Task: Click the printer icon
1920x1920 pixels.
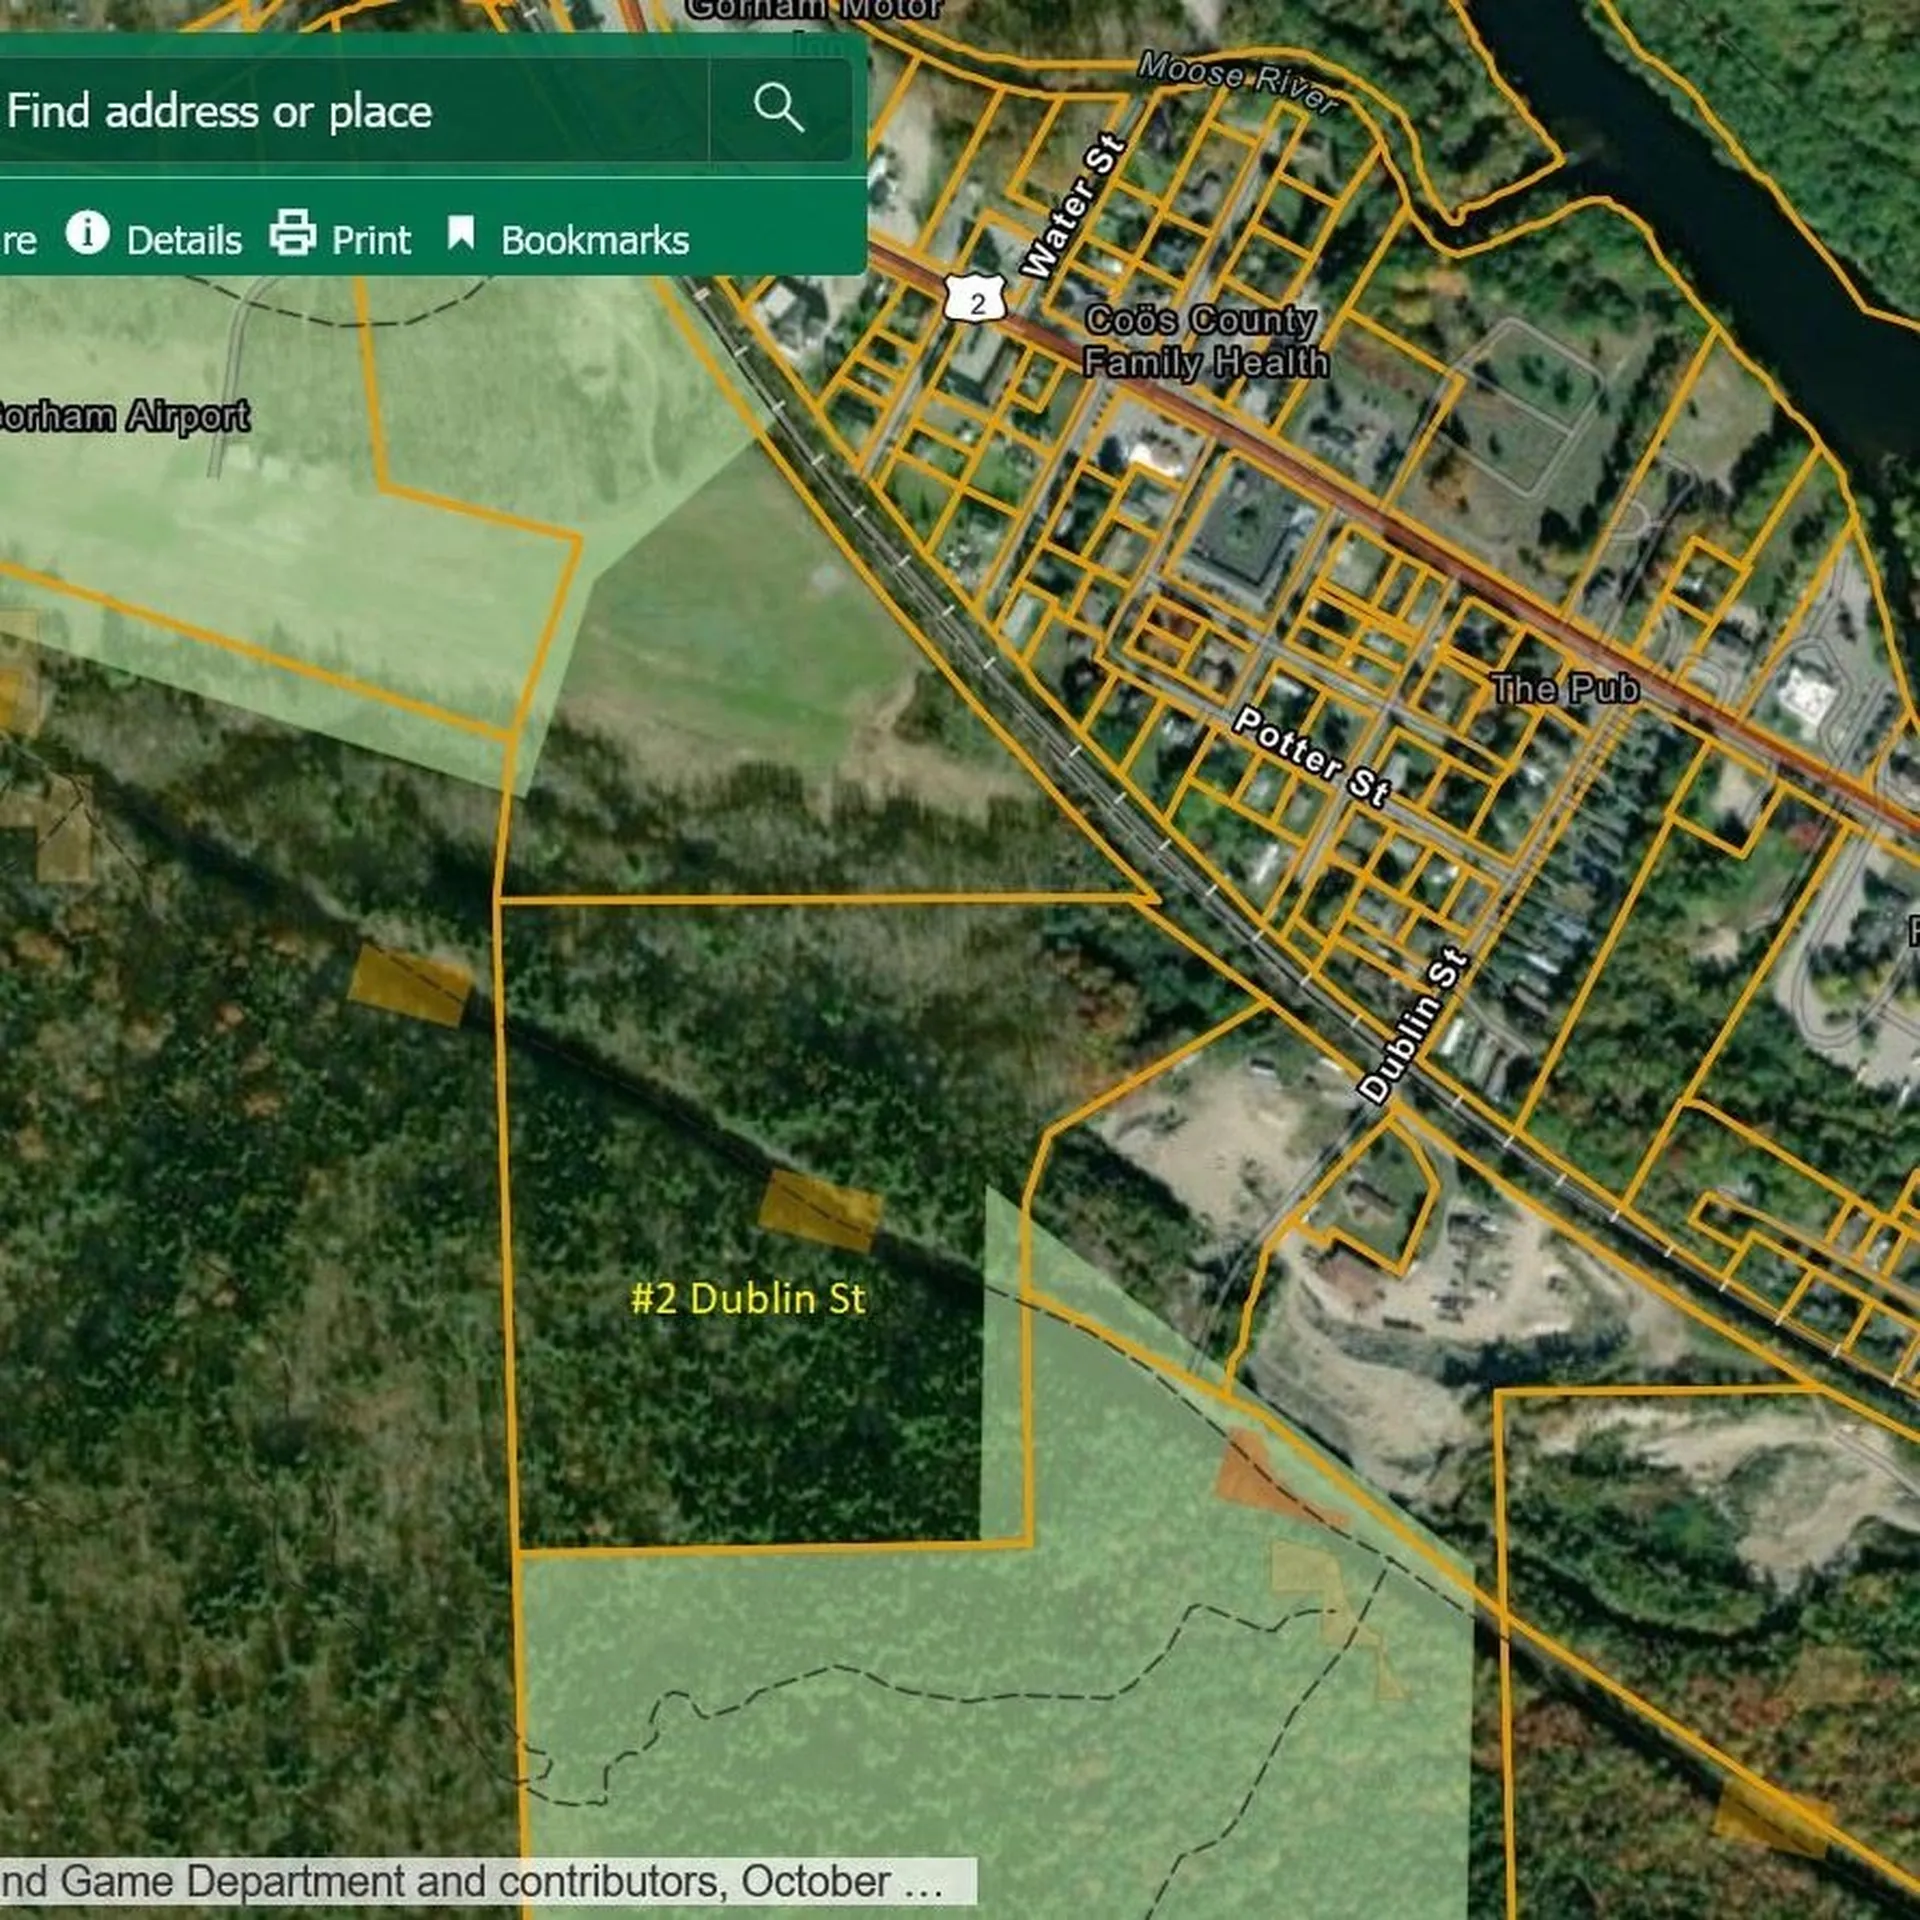Action: coord(292,233)
